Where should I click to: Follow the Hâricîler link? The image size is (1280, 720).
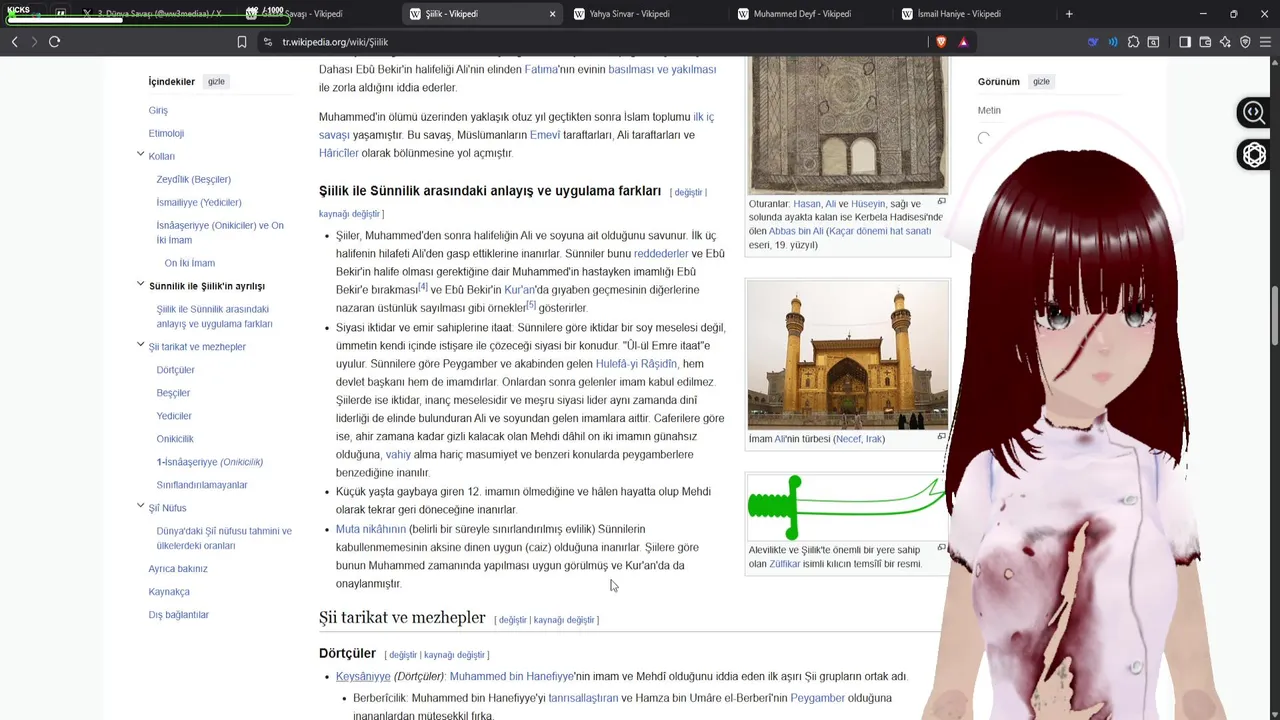[339, 153]
